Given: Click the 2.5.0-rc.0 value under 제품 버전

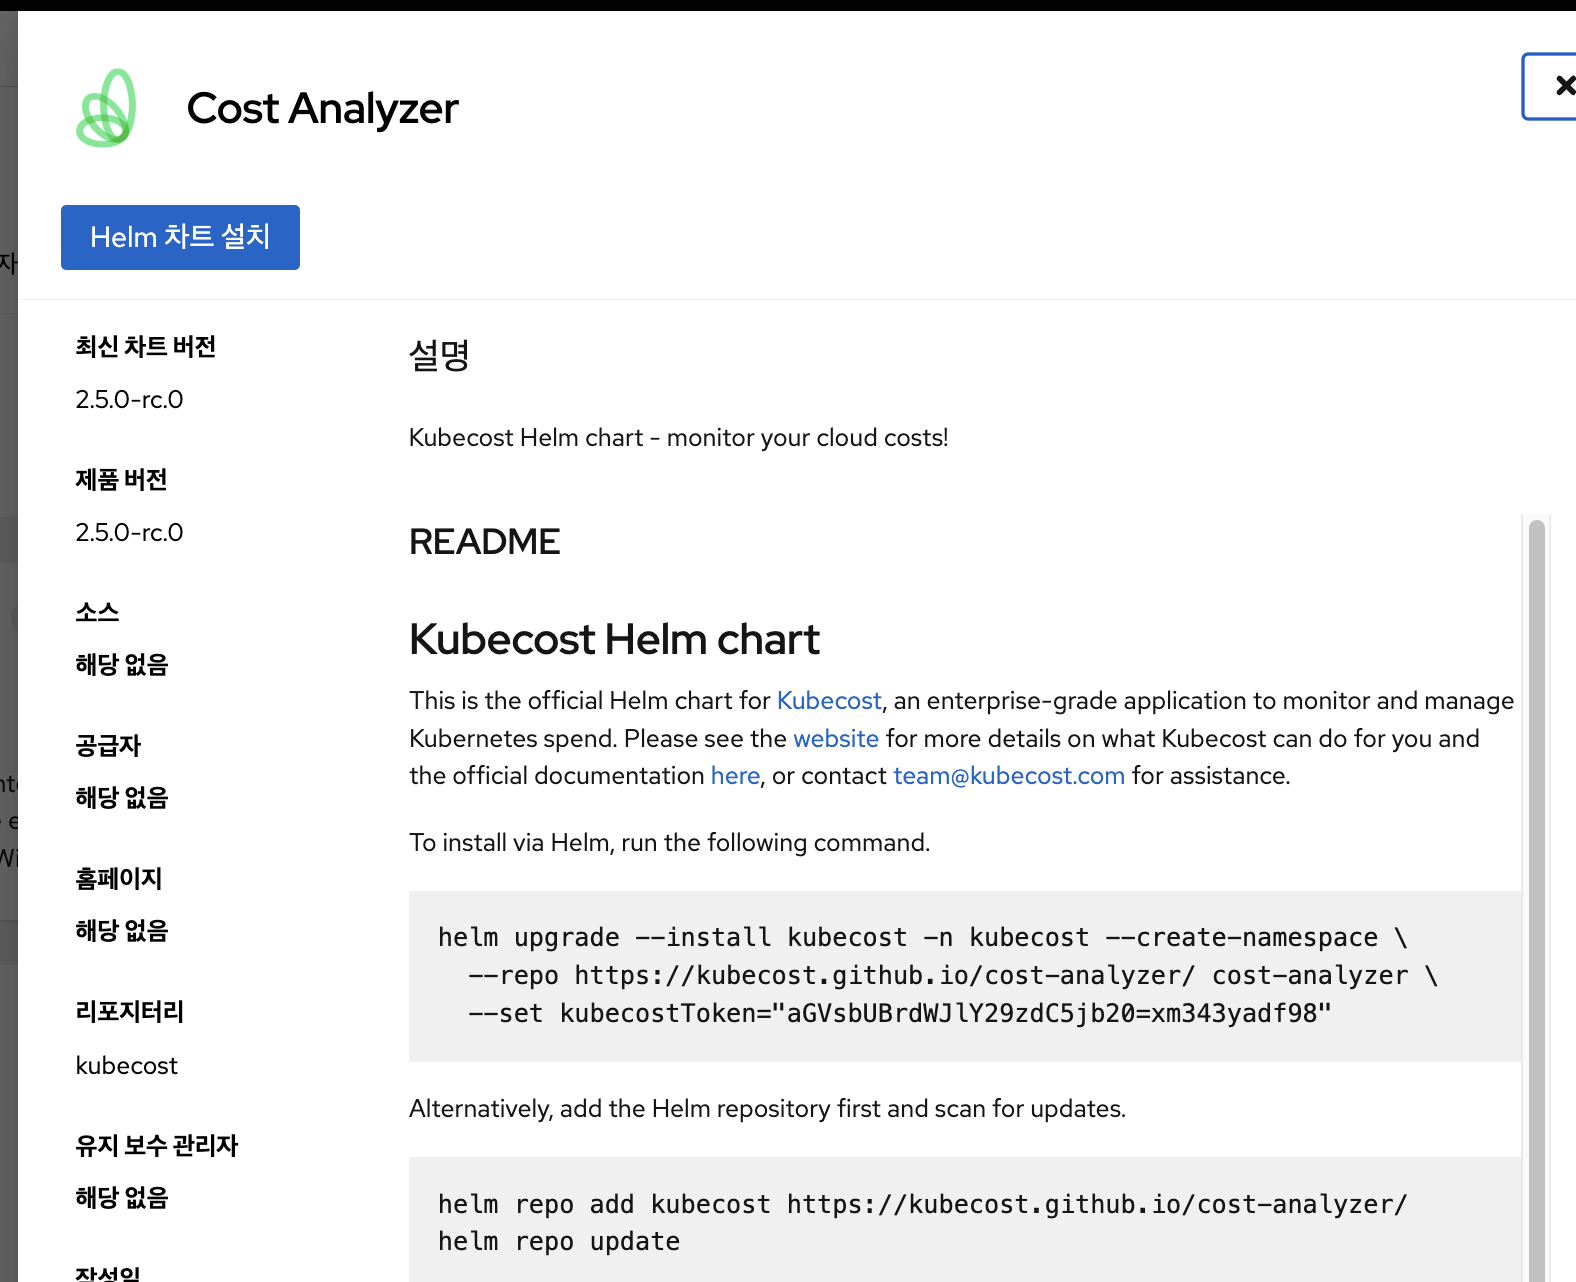Looking at the screenshot, I should pos(129,532).
